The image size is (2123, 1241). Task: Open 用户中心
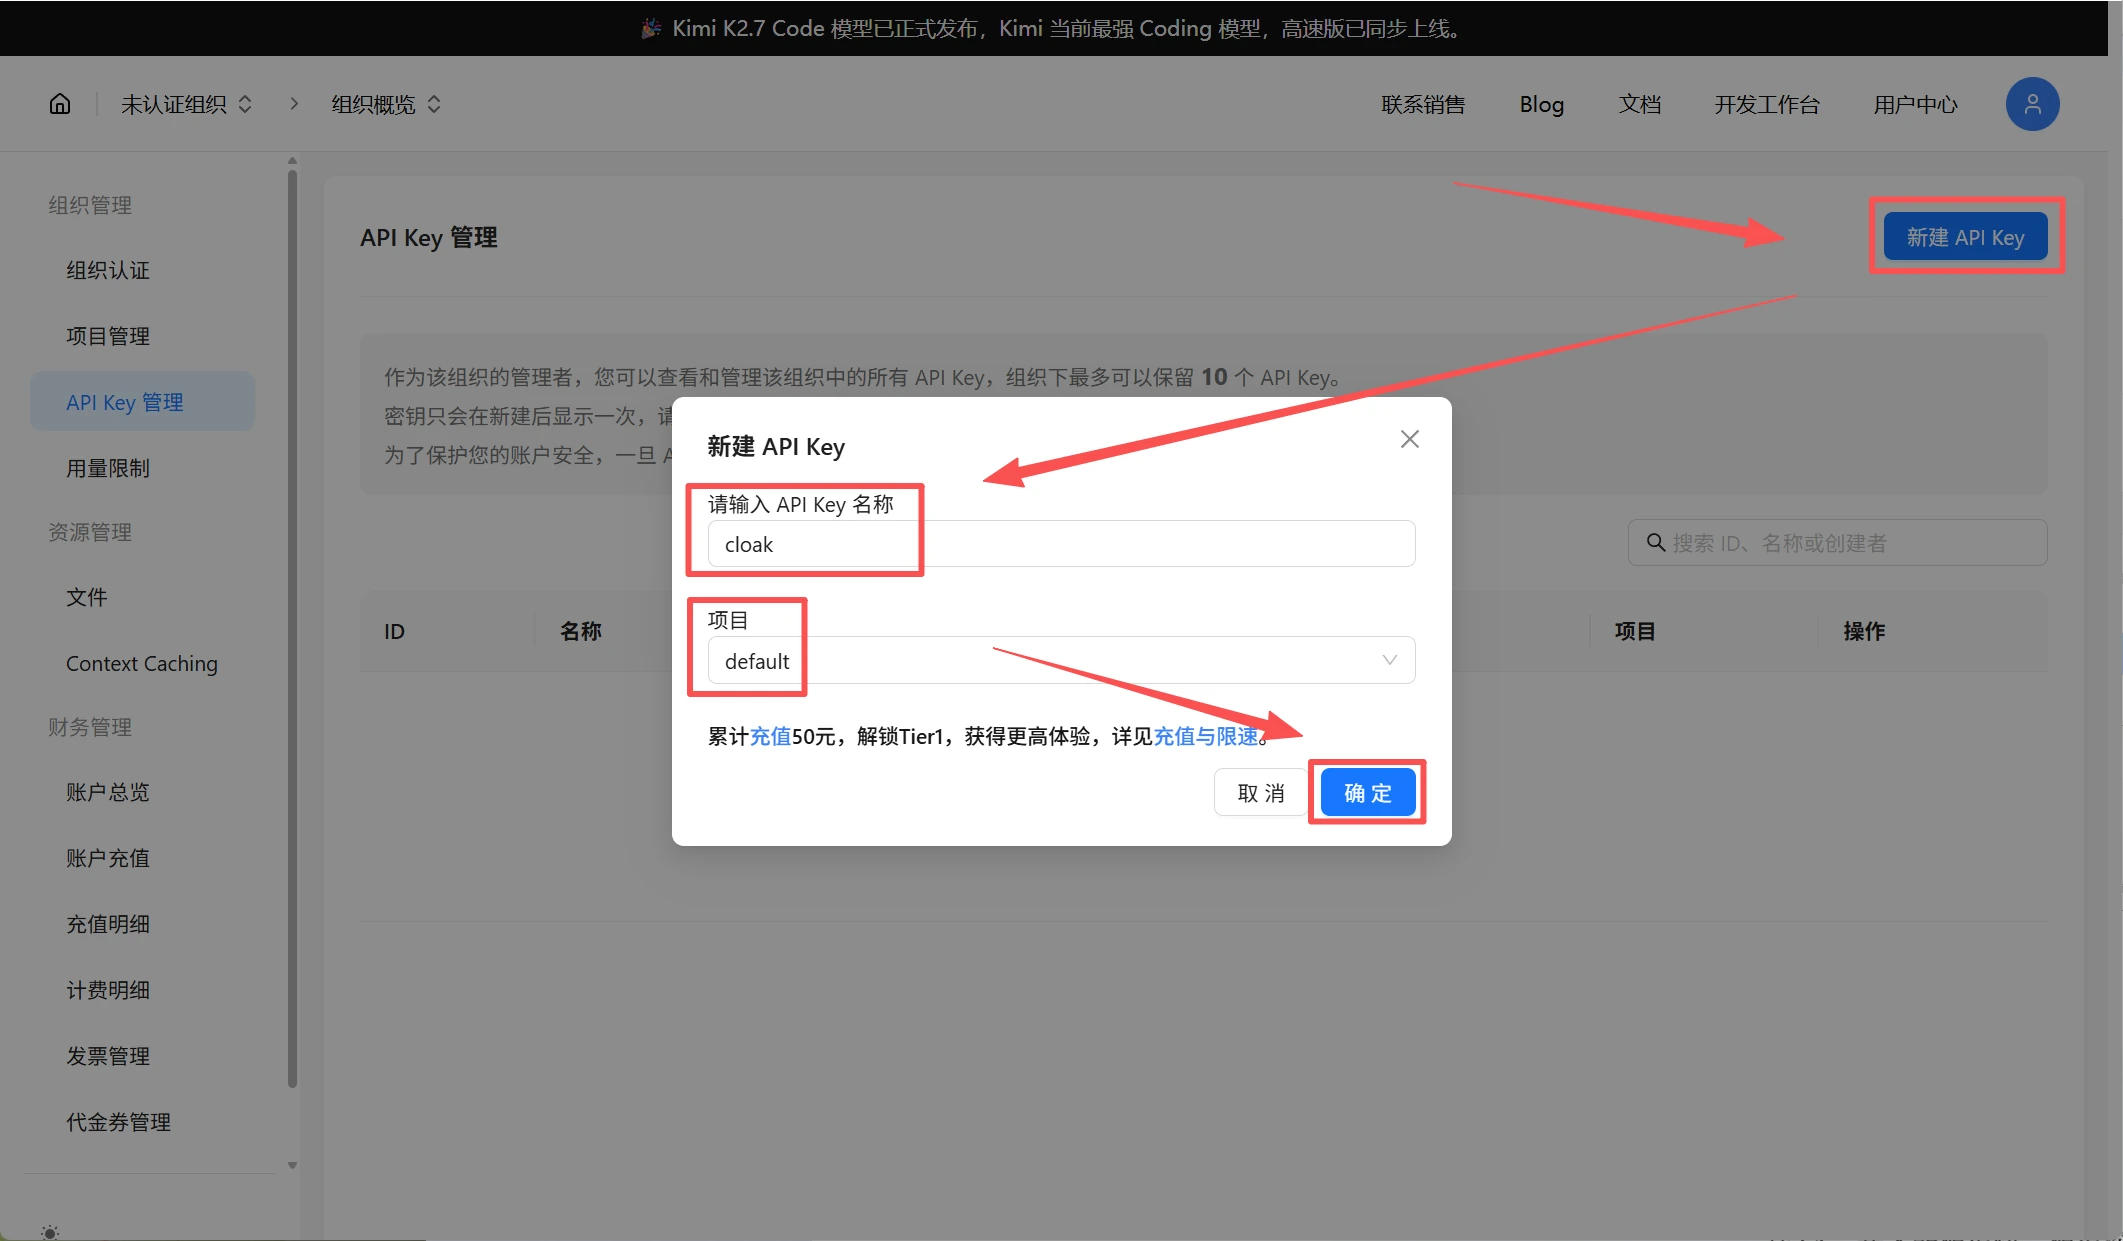(x=1915, y=104)
